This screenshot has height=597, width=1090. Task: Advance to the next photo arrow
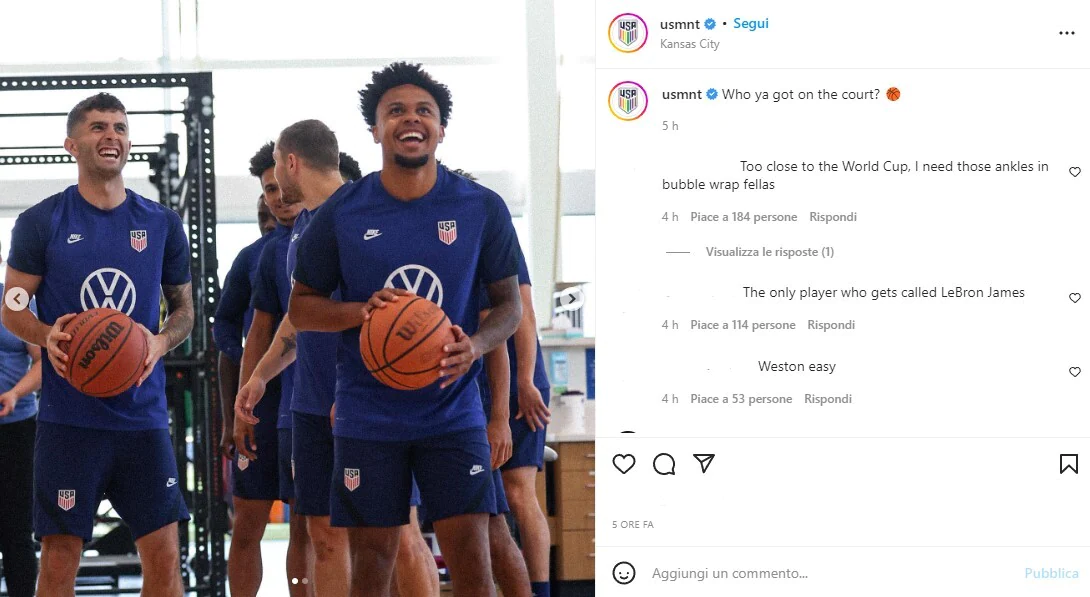pyautogui.click(x=571, y=299)
